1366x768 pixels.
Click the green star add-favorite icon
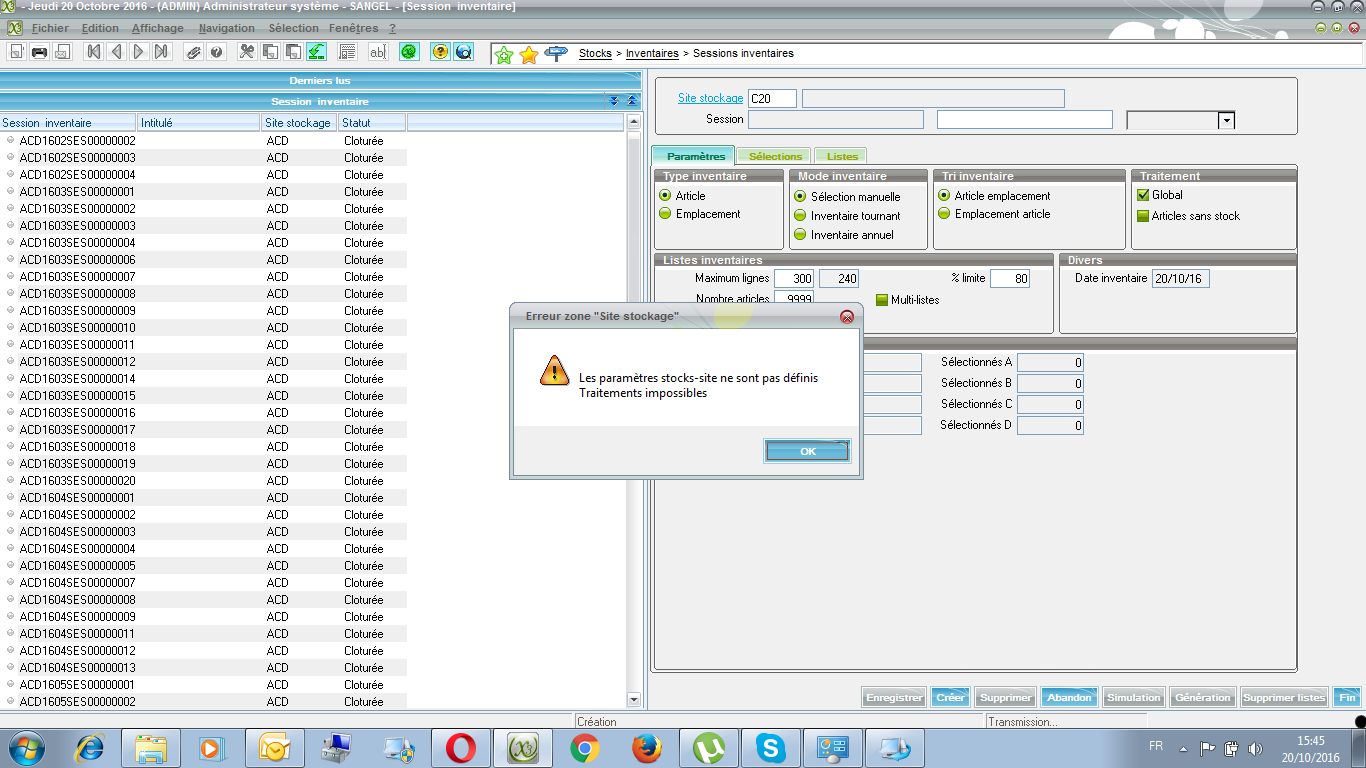[504, 54]
